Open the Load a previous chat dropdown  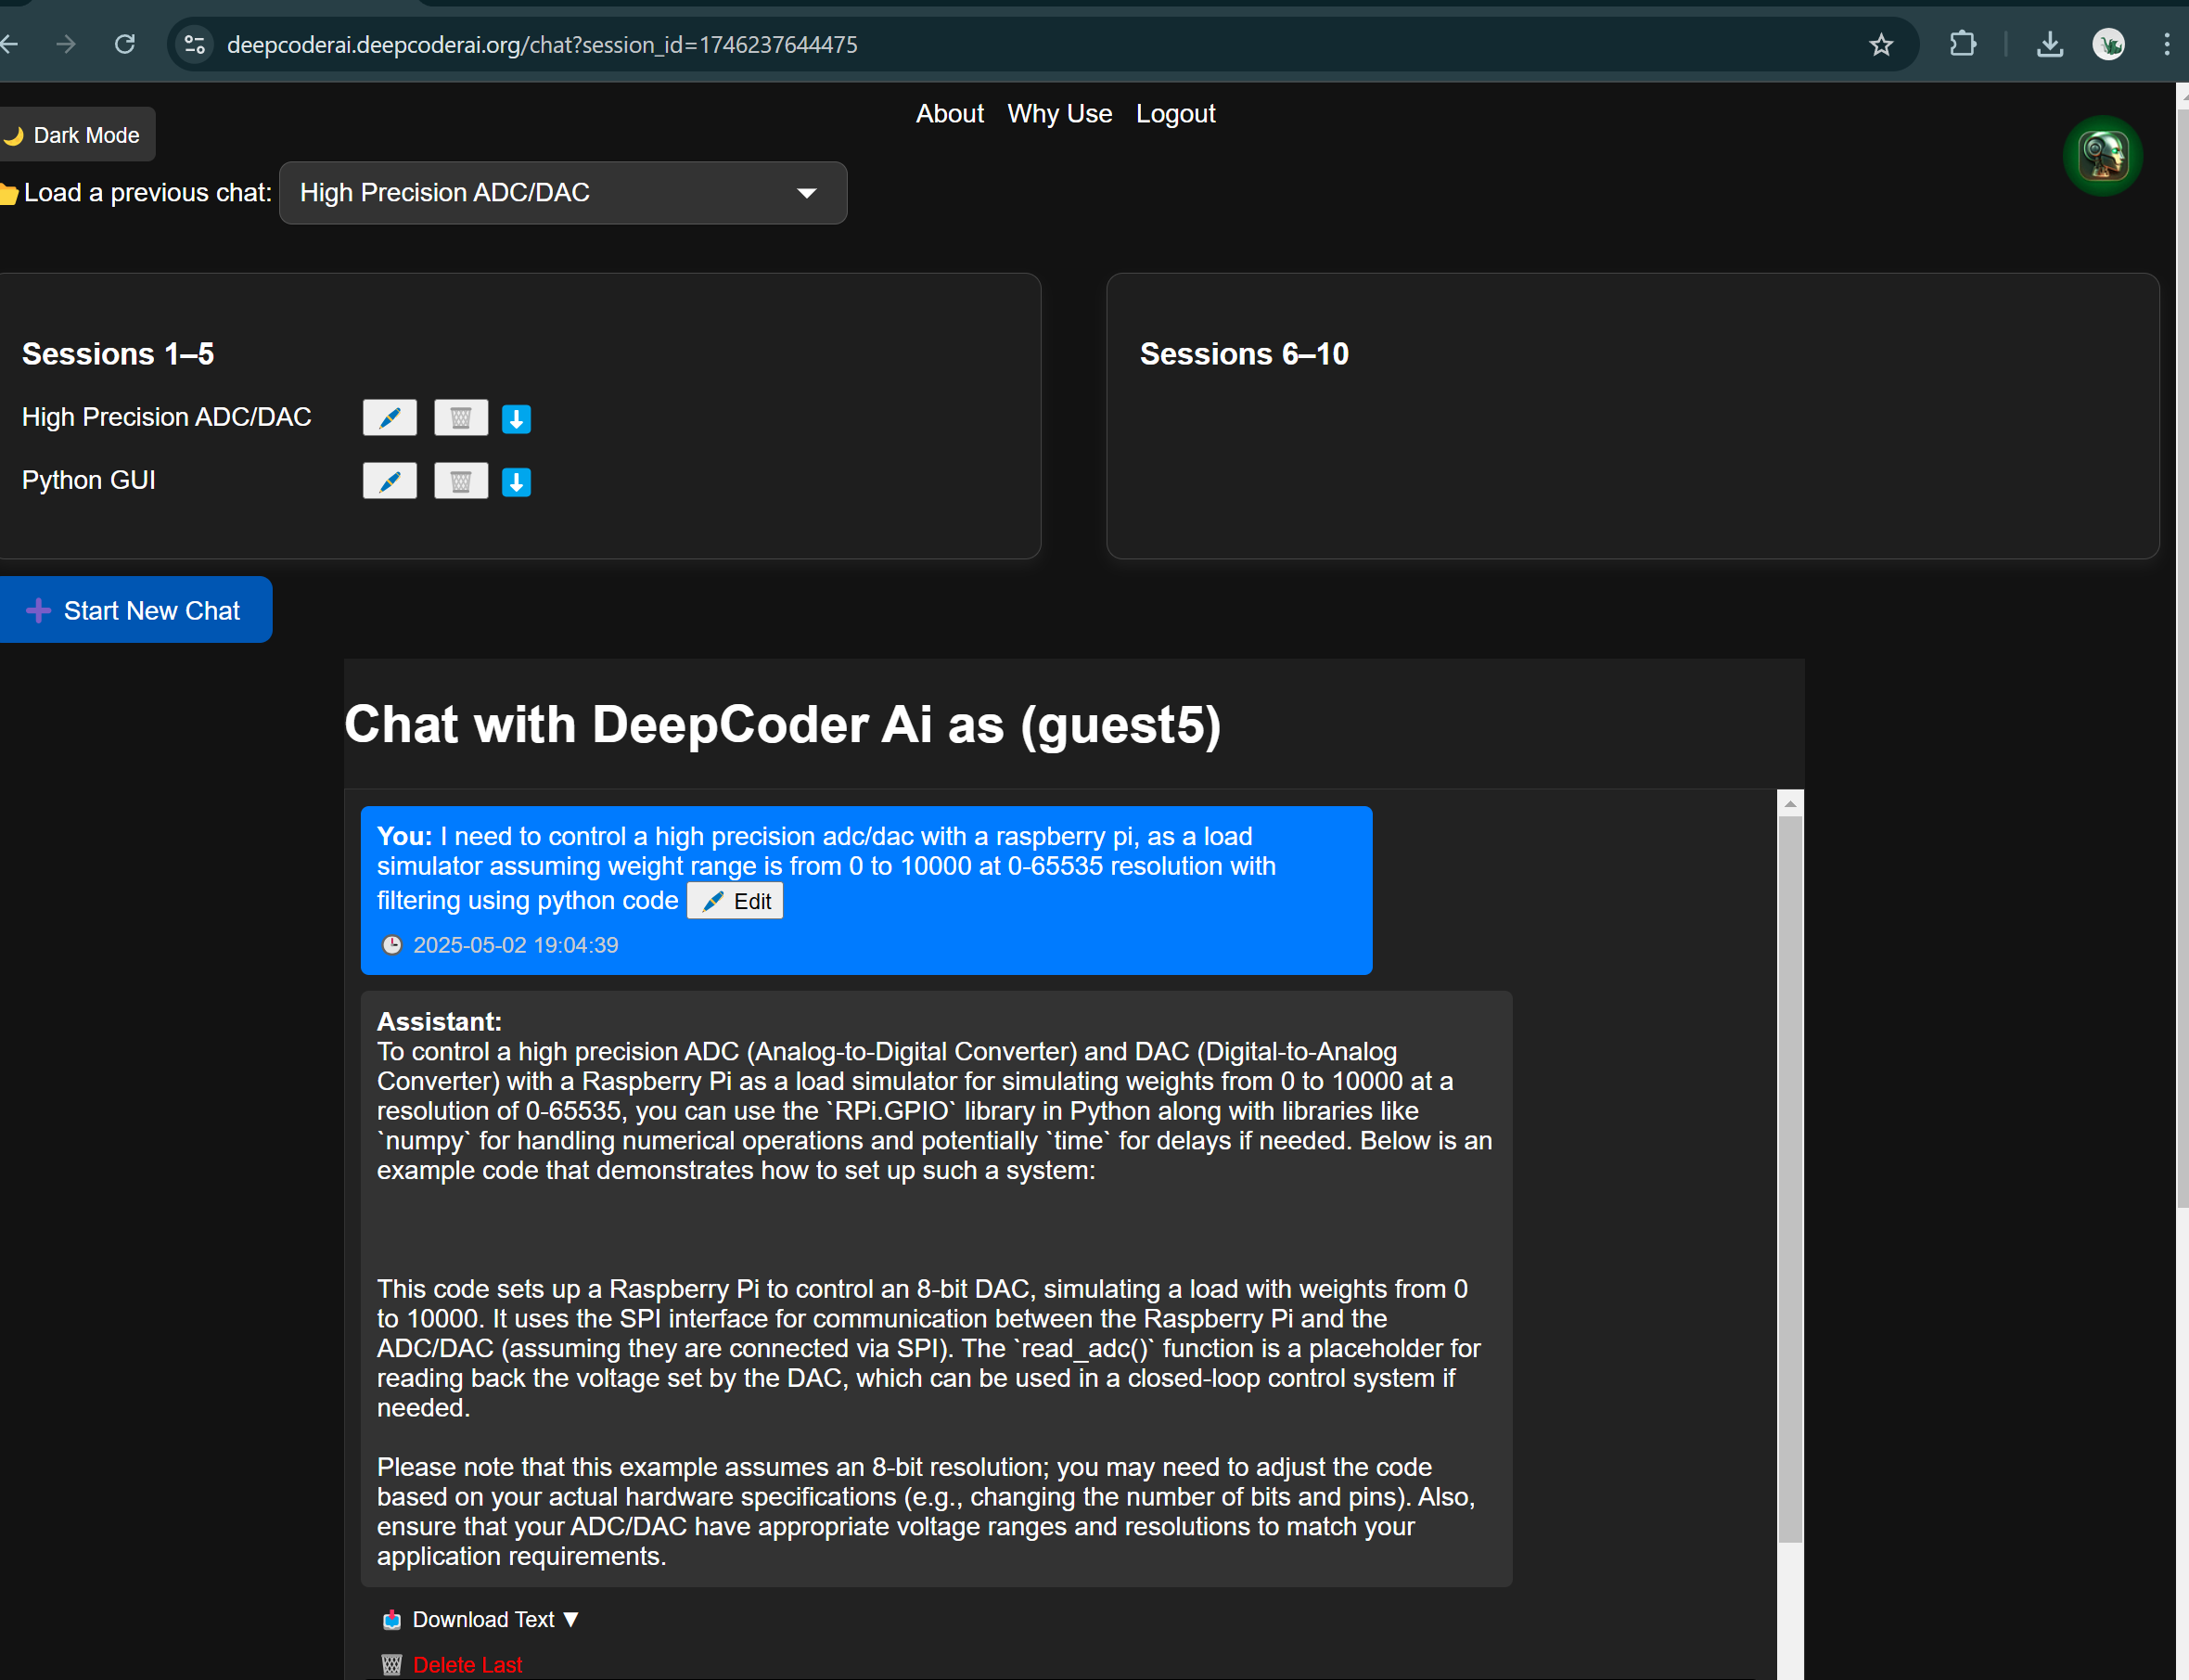(563, 193)
